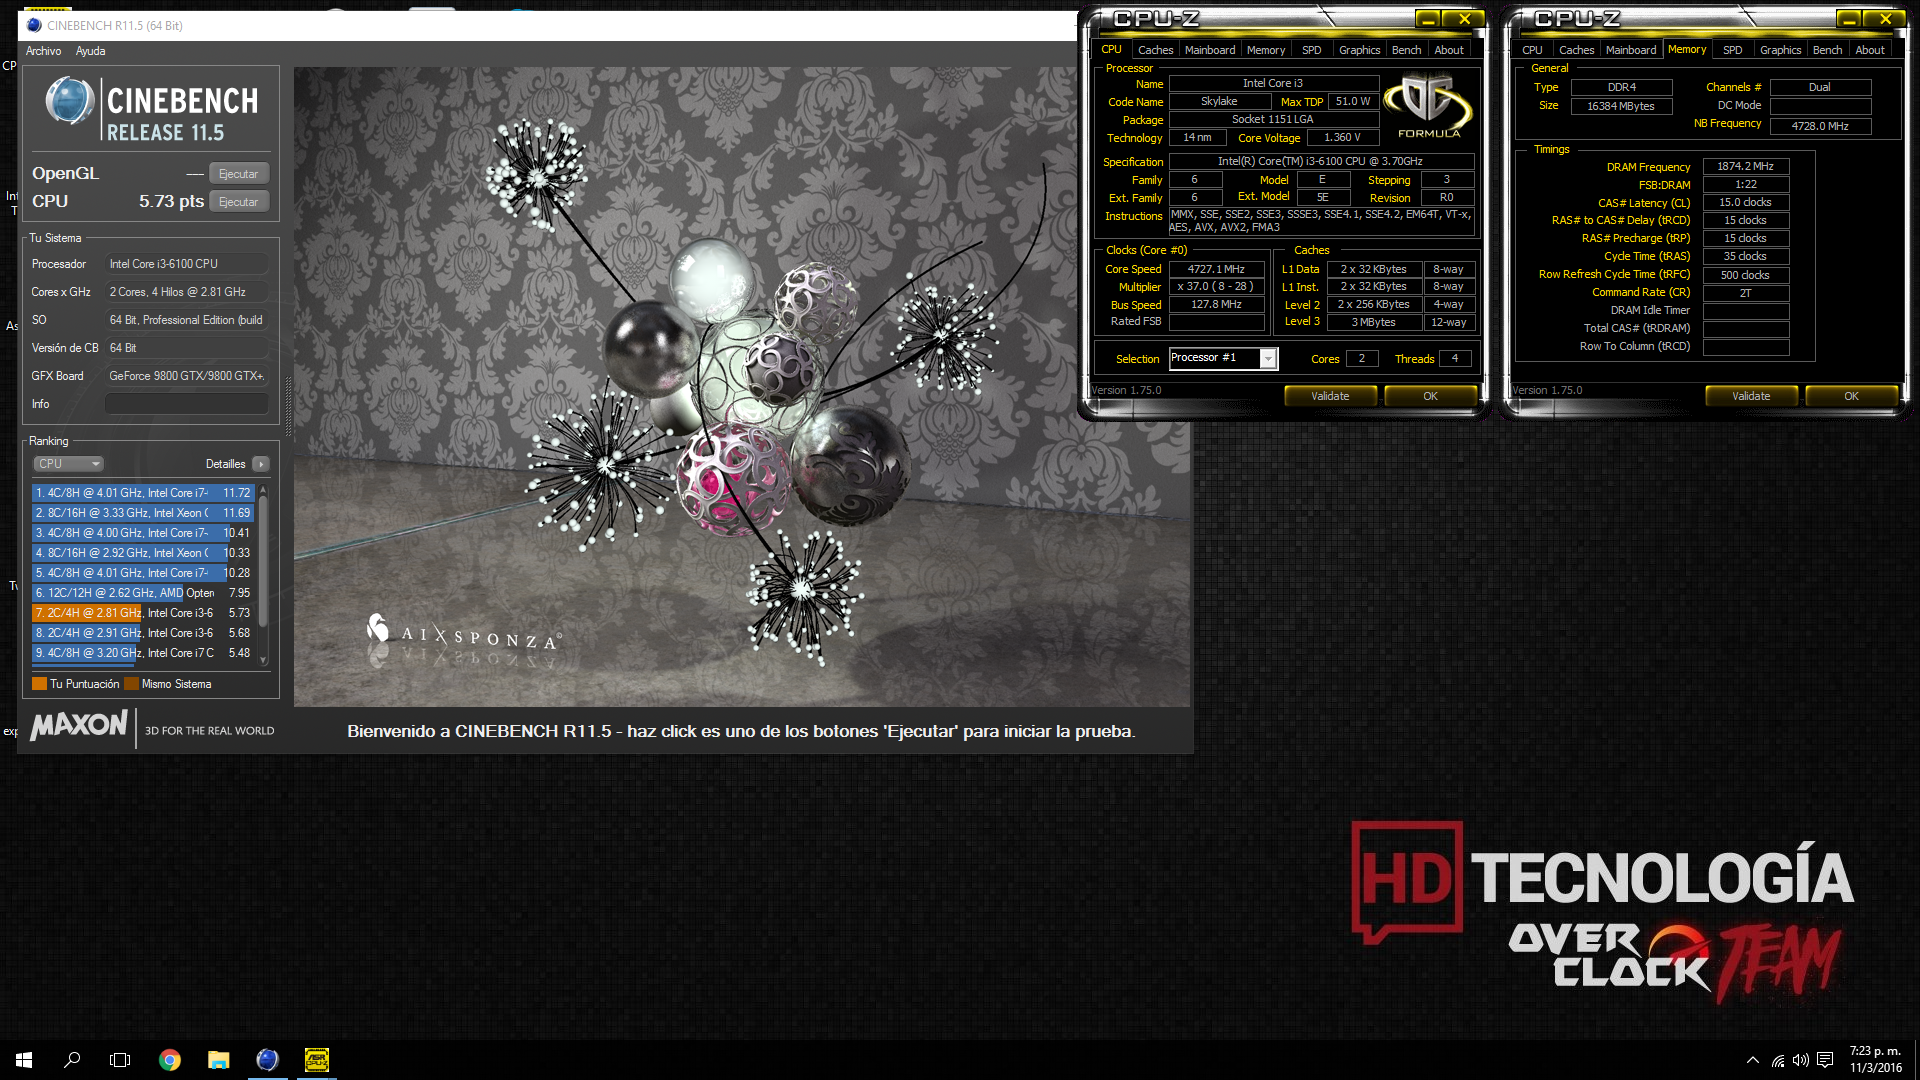This screenshot has width=1920, height=1080.
Task: Open the Archivo menu
Action: coord(43,51)
